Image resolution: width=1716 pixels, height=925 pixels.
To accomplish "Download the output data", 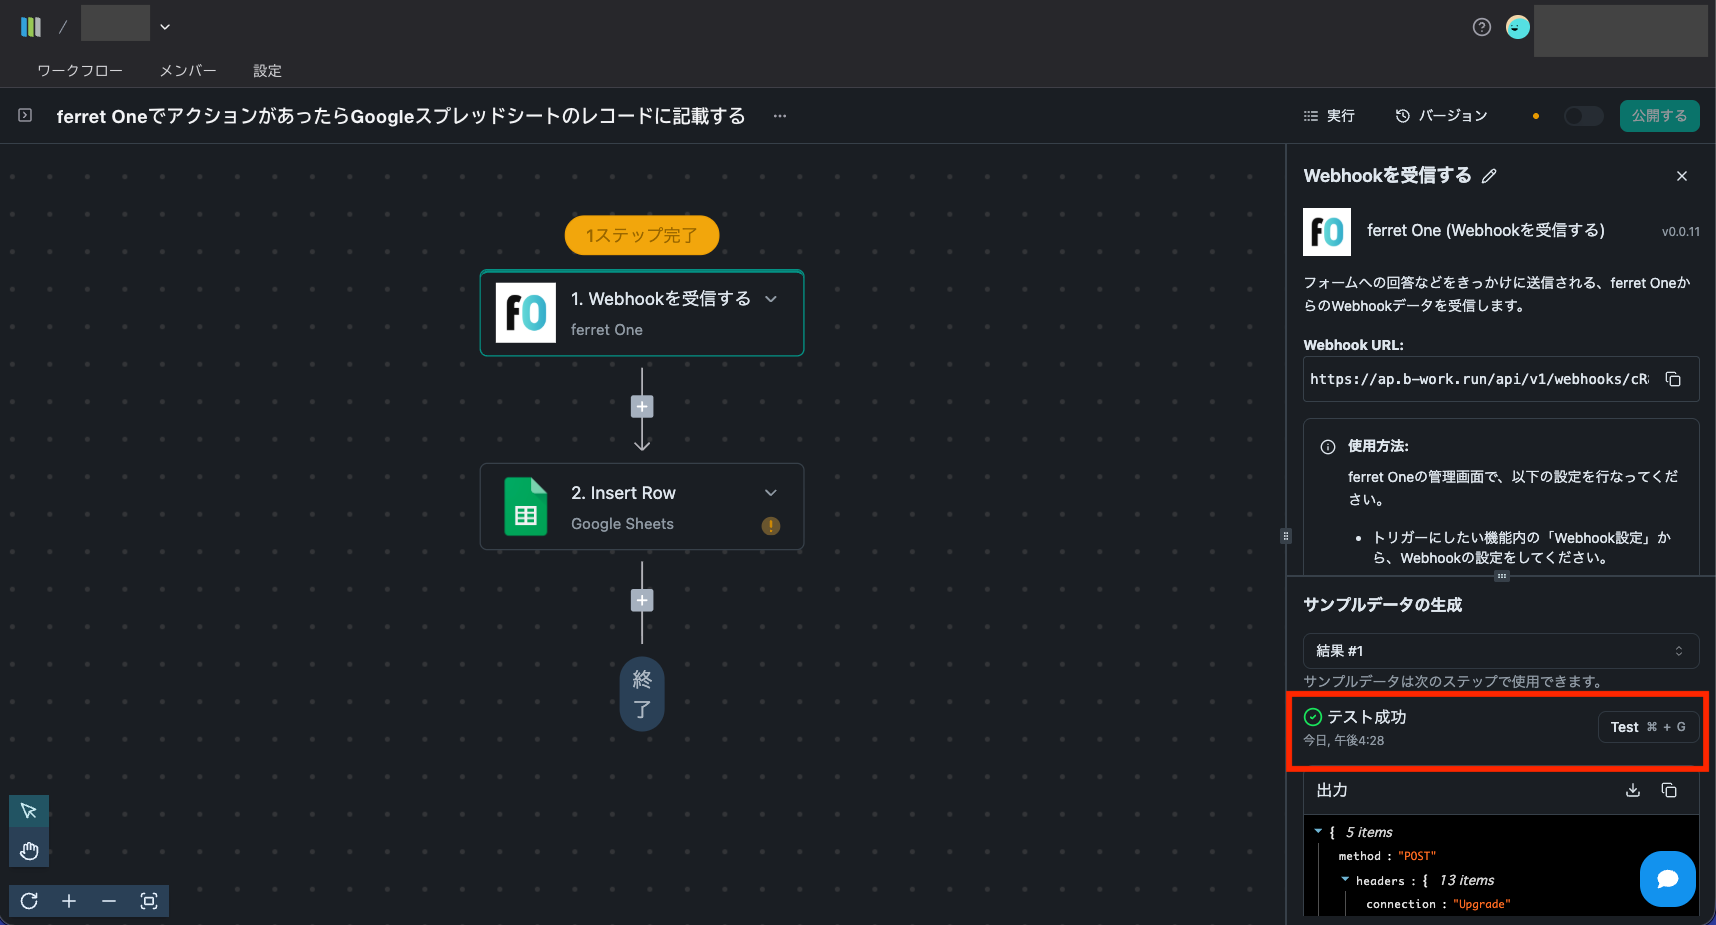I will [x=1633, y=790].
